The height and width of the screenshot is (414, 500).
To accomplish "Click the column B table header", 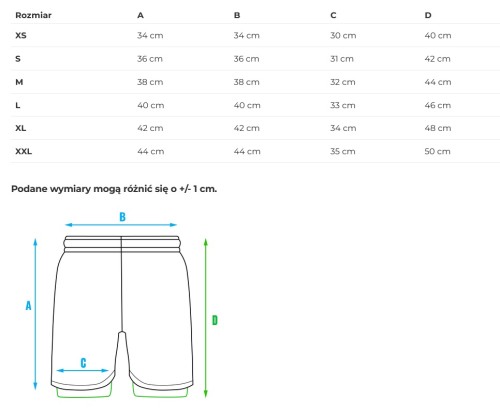I will (x=237, y=15).
